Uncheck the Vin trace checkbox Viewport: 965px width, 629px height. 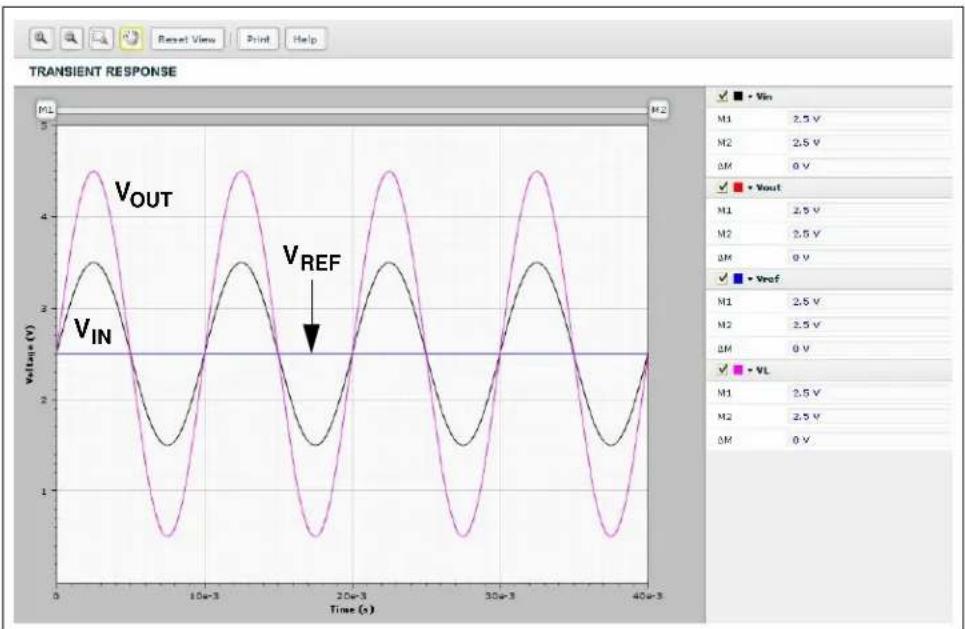coord(723,96)
